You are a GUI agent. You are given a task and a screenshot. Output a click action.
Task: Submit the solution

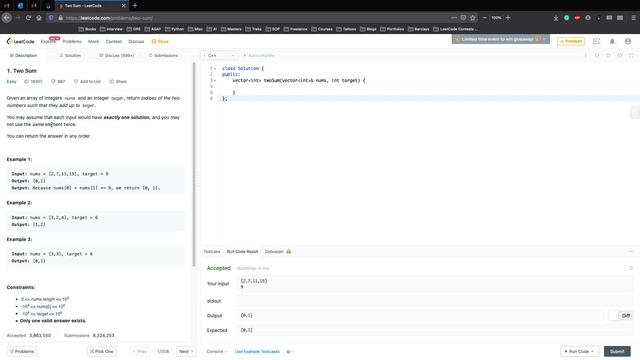(x=617, y=351)
